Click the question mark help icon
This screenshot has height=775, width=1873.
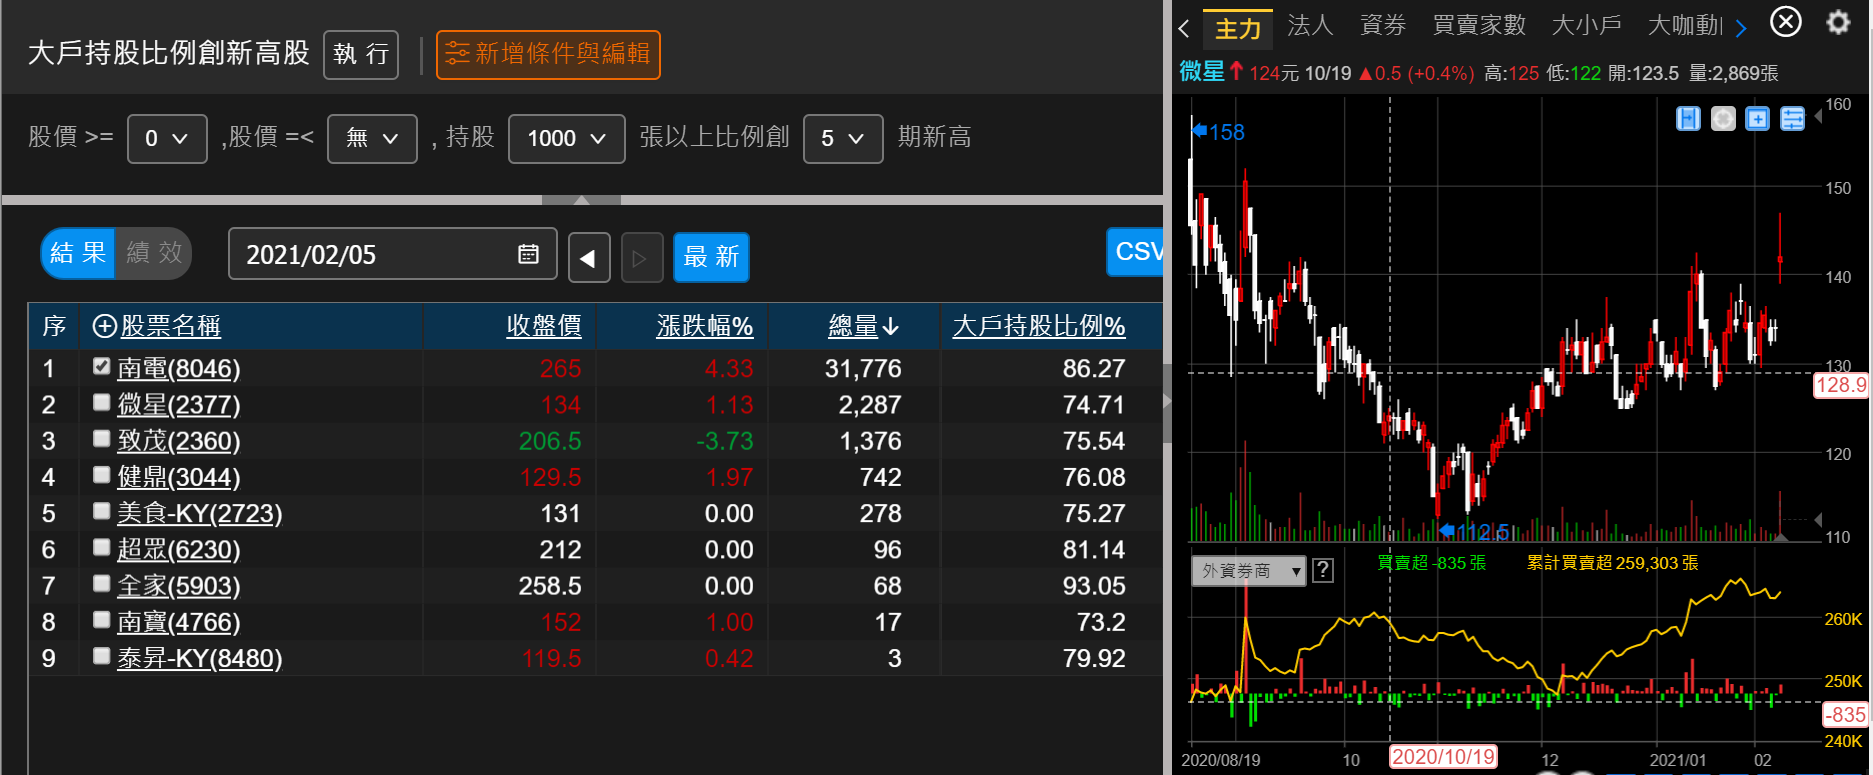[1323, 570]
